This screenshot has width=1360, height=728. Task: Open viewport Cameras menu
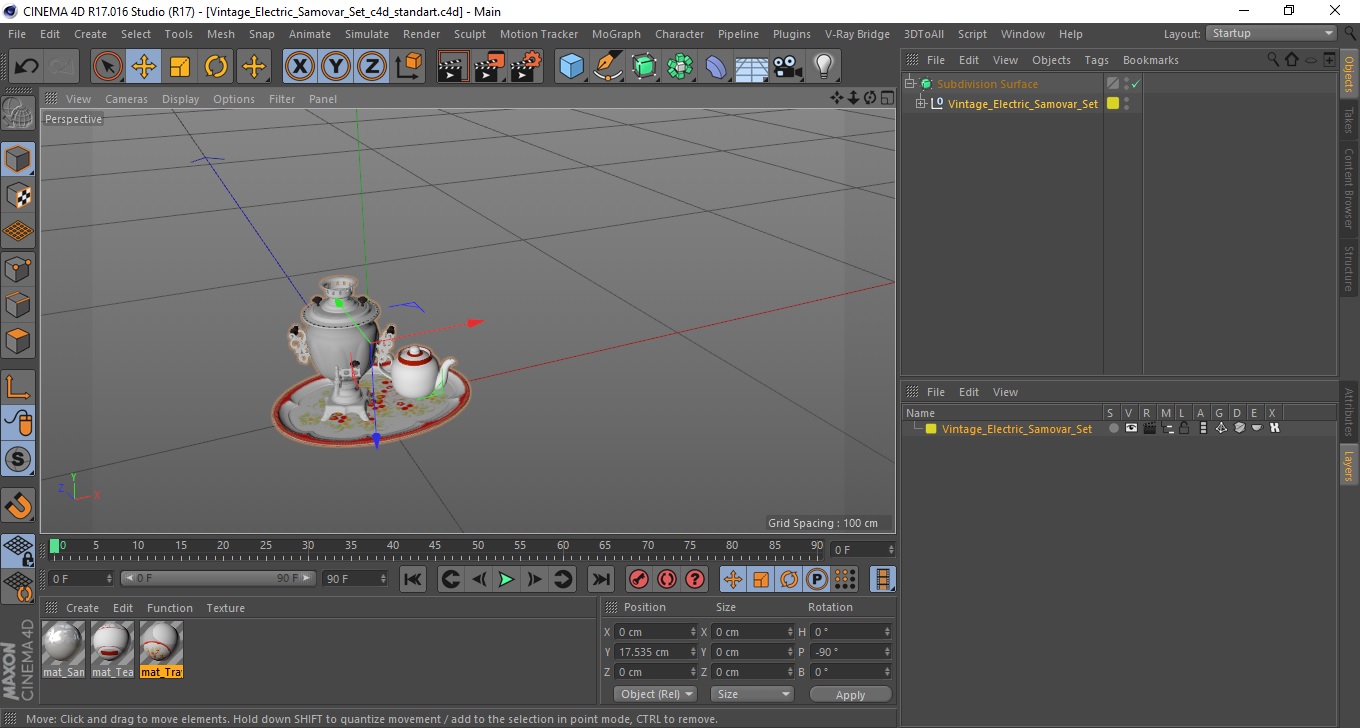tap(126, 99)
